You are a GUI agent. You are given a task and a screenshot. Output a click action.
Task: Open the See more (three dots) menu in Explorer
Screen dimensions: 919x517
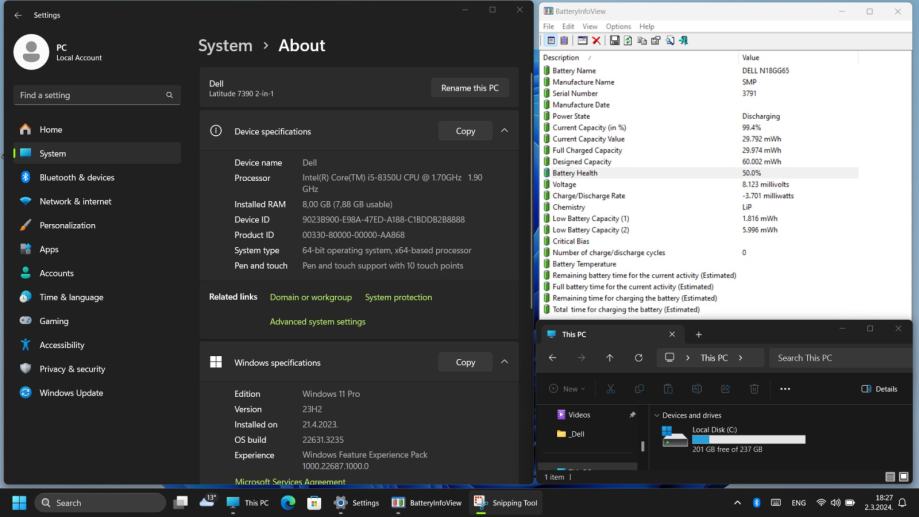click(x=785, y=389)
